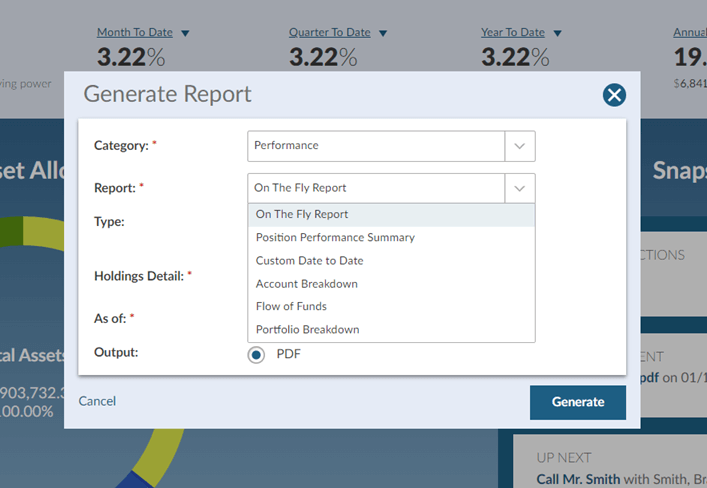Open the Category dropdown arrow
Screen dimensions: 707x488
click(x=520, y=146)
